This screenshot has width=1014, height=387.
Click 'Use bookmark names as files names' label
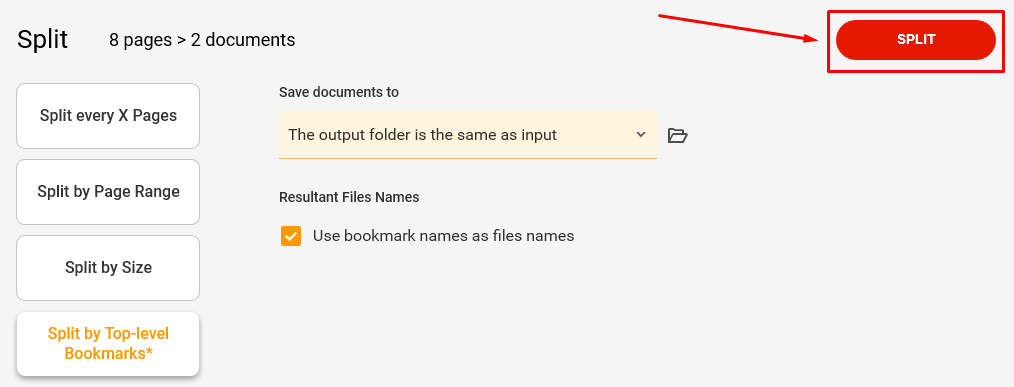444,236
